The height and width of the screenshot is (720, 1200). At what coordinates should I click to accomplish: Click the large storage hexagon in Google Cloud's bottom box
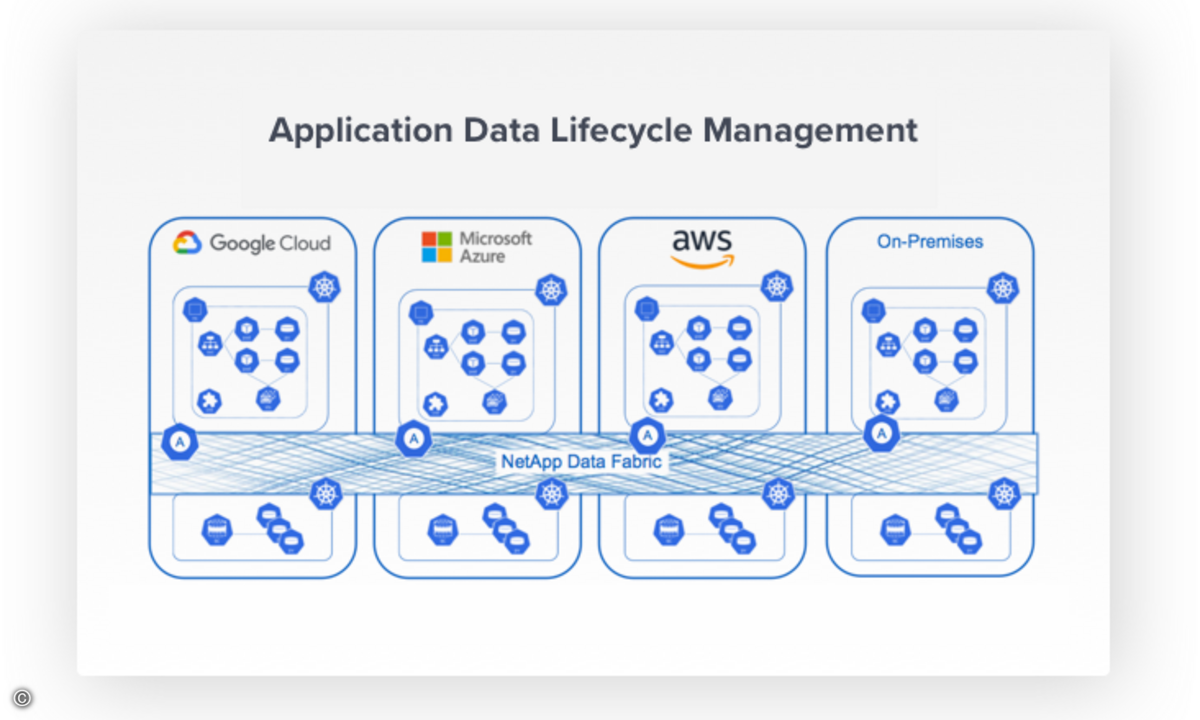click(217, 529)
